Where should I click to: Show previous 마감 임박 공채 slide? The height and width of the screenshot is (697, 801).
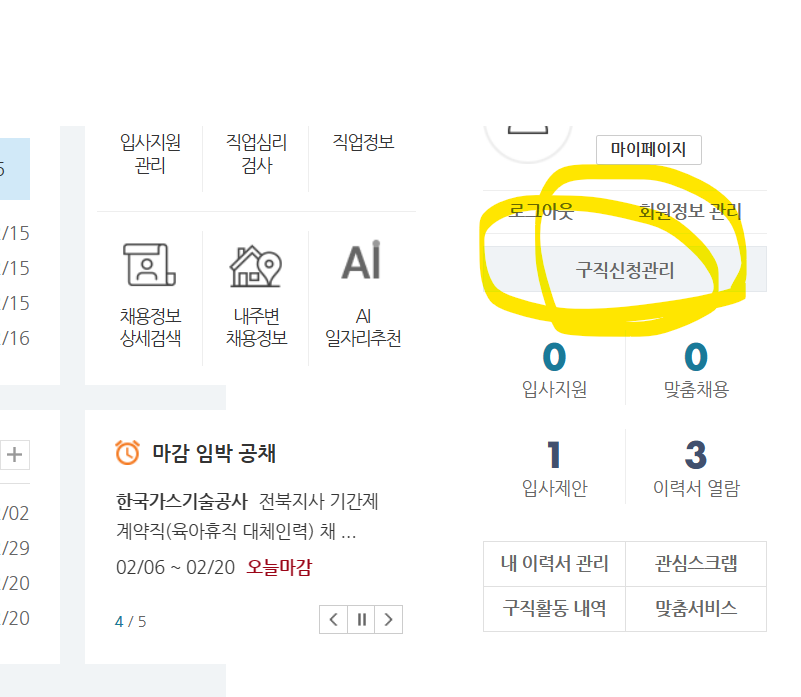[334, 619]
